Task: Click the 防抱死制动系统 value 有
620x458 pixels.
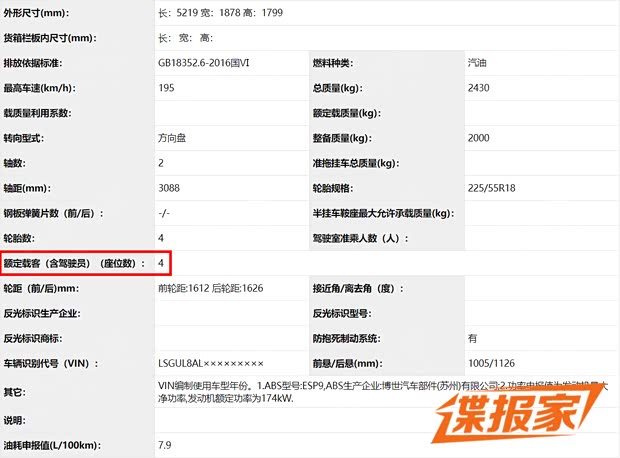Action: (x=473, y=339)
